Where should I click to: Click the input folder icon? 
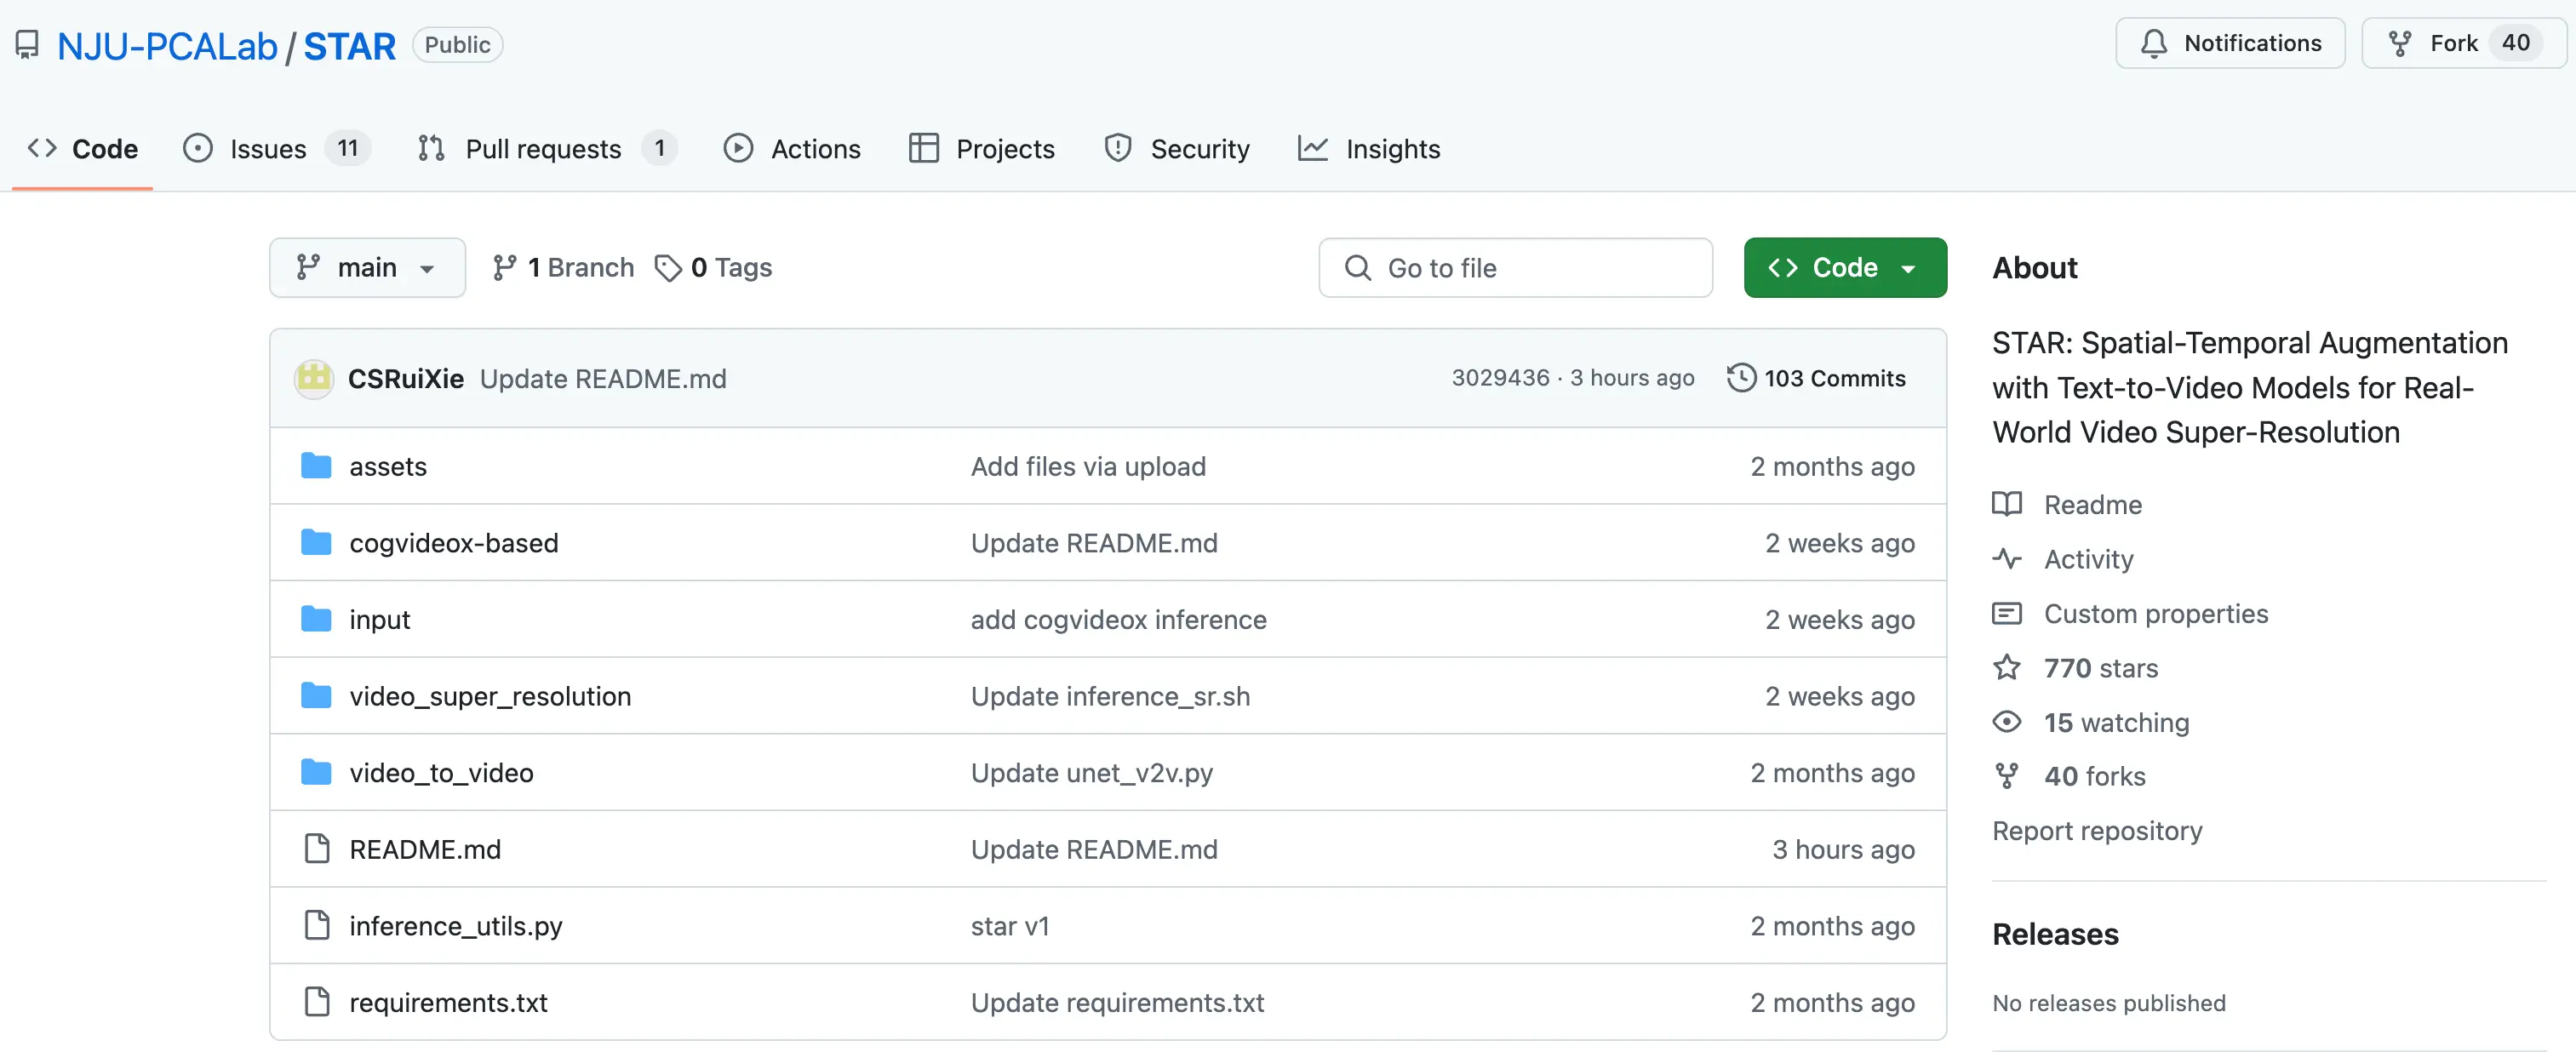(x=316, y=619)
